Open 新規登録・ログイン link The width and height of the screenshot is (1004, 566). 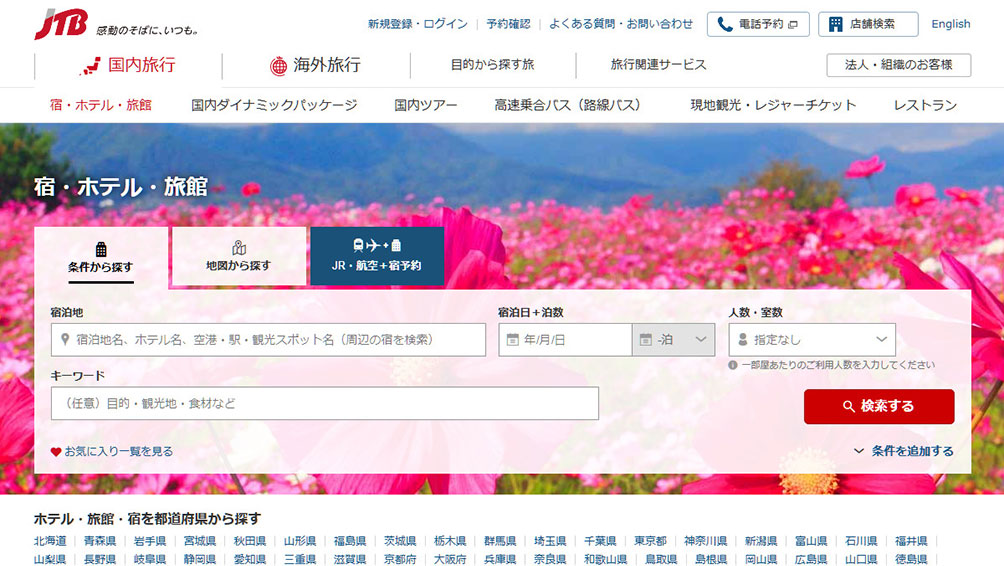417,24
